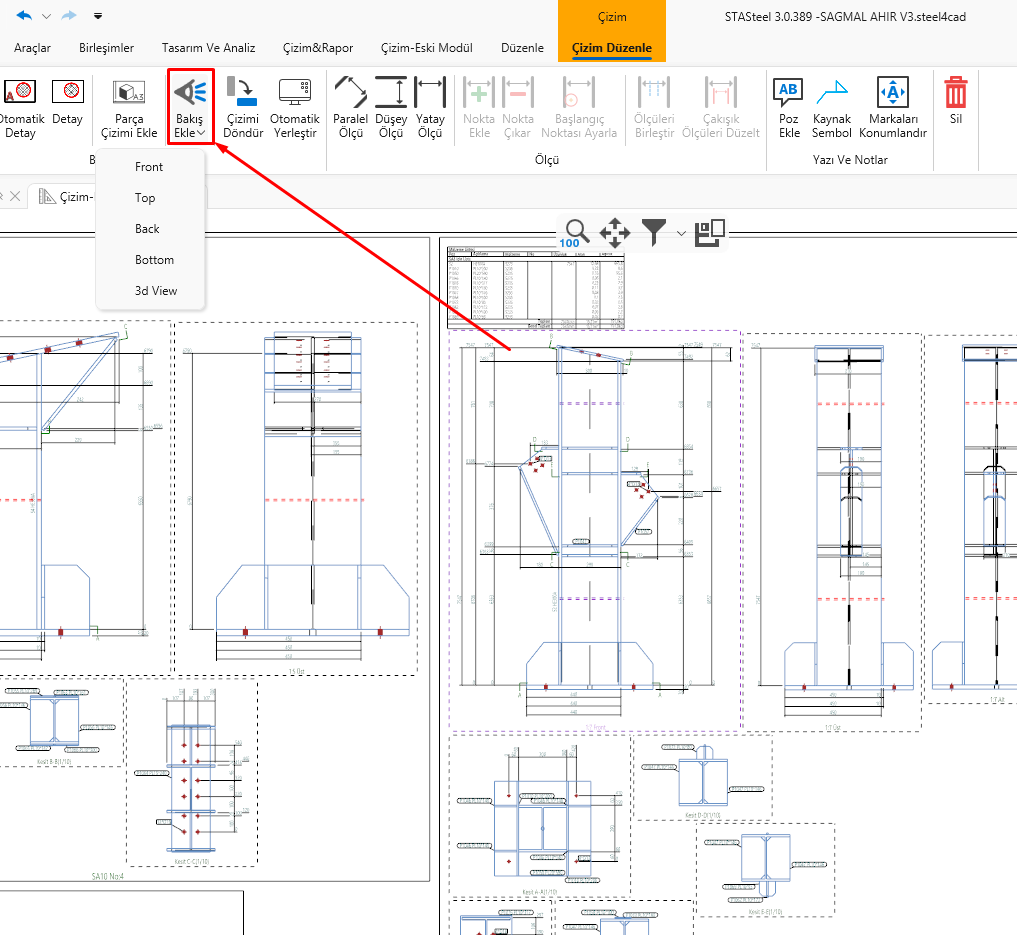Click the Otomatik Detay icon
This screenshot has width=1017, height=935.
tap(19, 95)
